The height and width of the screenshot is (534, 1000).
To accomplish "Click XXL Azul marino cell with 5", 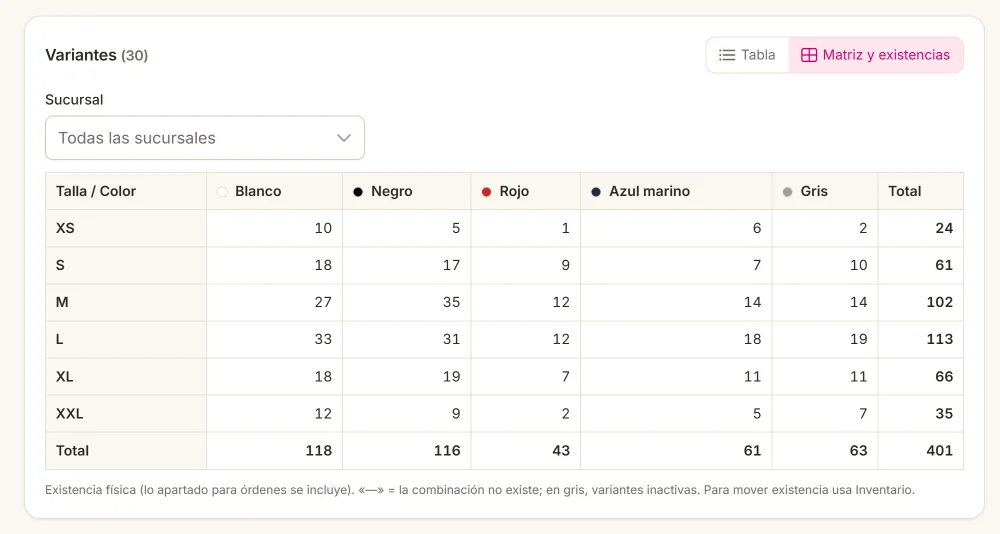I will click(x=676, y=413).
